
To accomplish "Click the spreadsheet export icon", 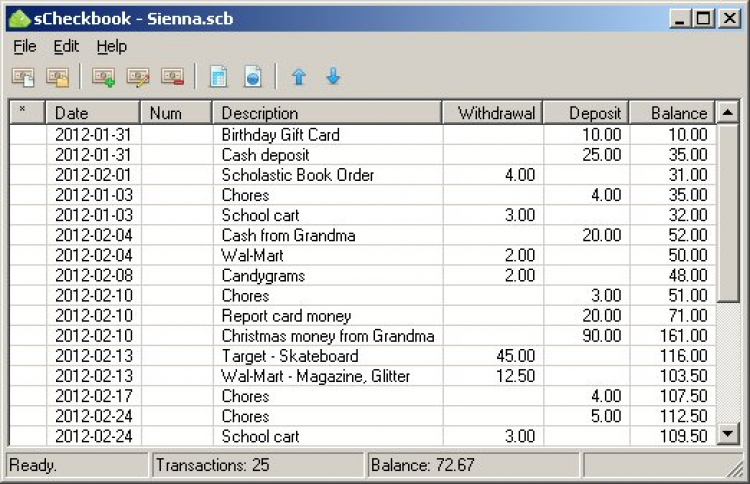I will pyautogui.click(x=219, y=77).
